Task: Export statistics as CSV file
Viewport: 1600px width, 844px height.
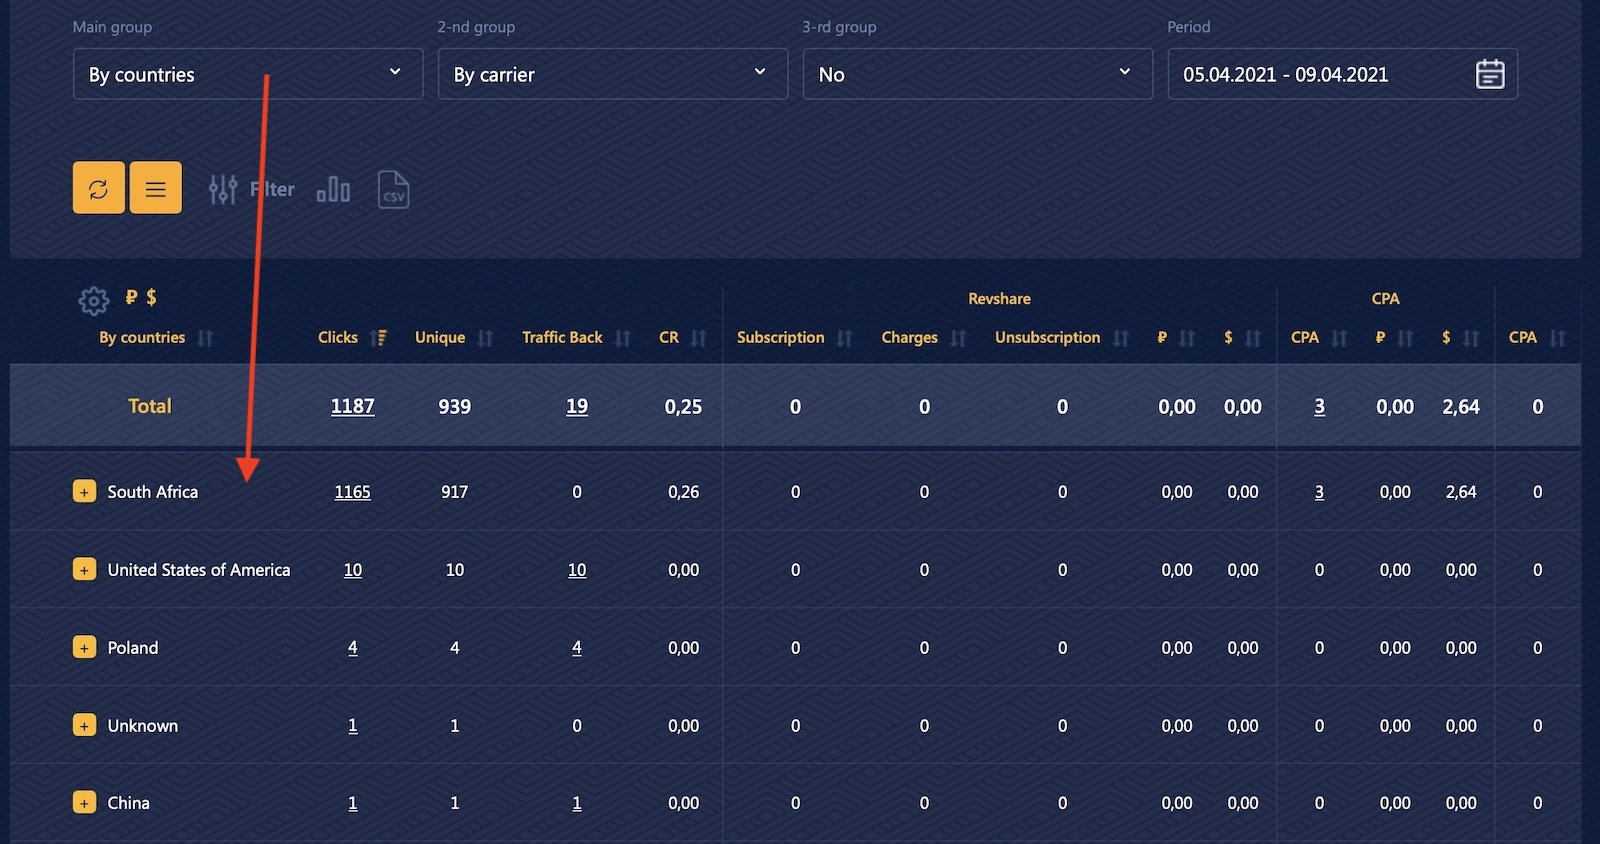Action: tap(393, 189)
